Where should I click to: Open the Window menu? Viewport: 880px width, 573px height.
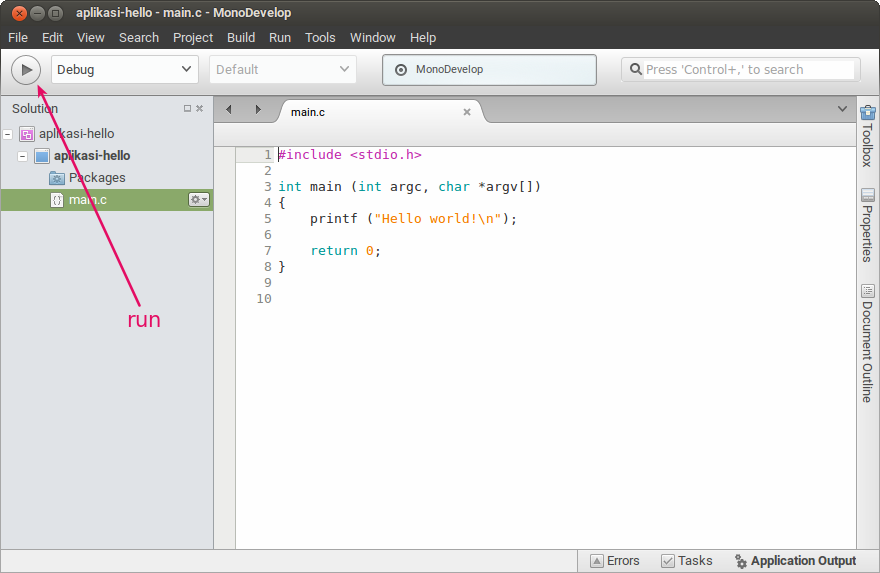(x=373, y=38)
